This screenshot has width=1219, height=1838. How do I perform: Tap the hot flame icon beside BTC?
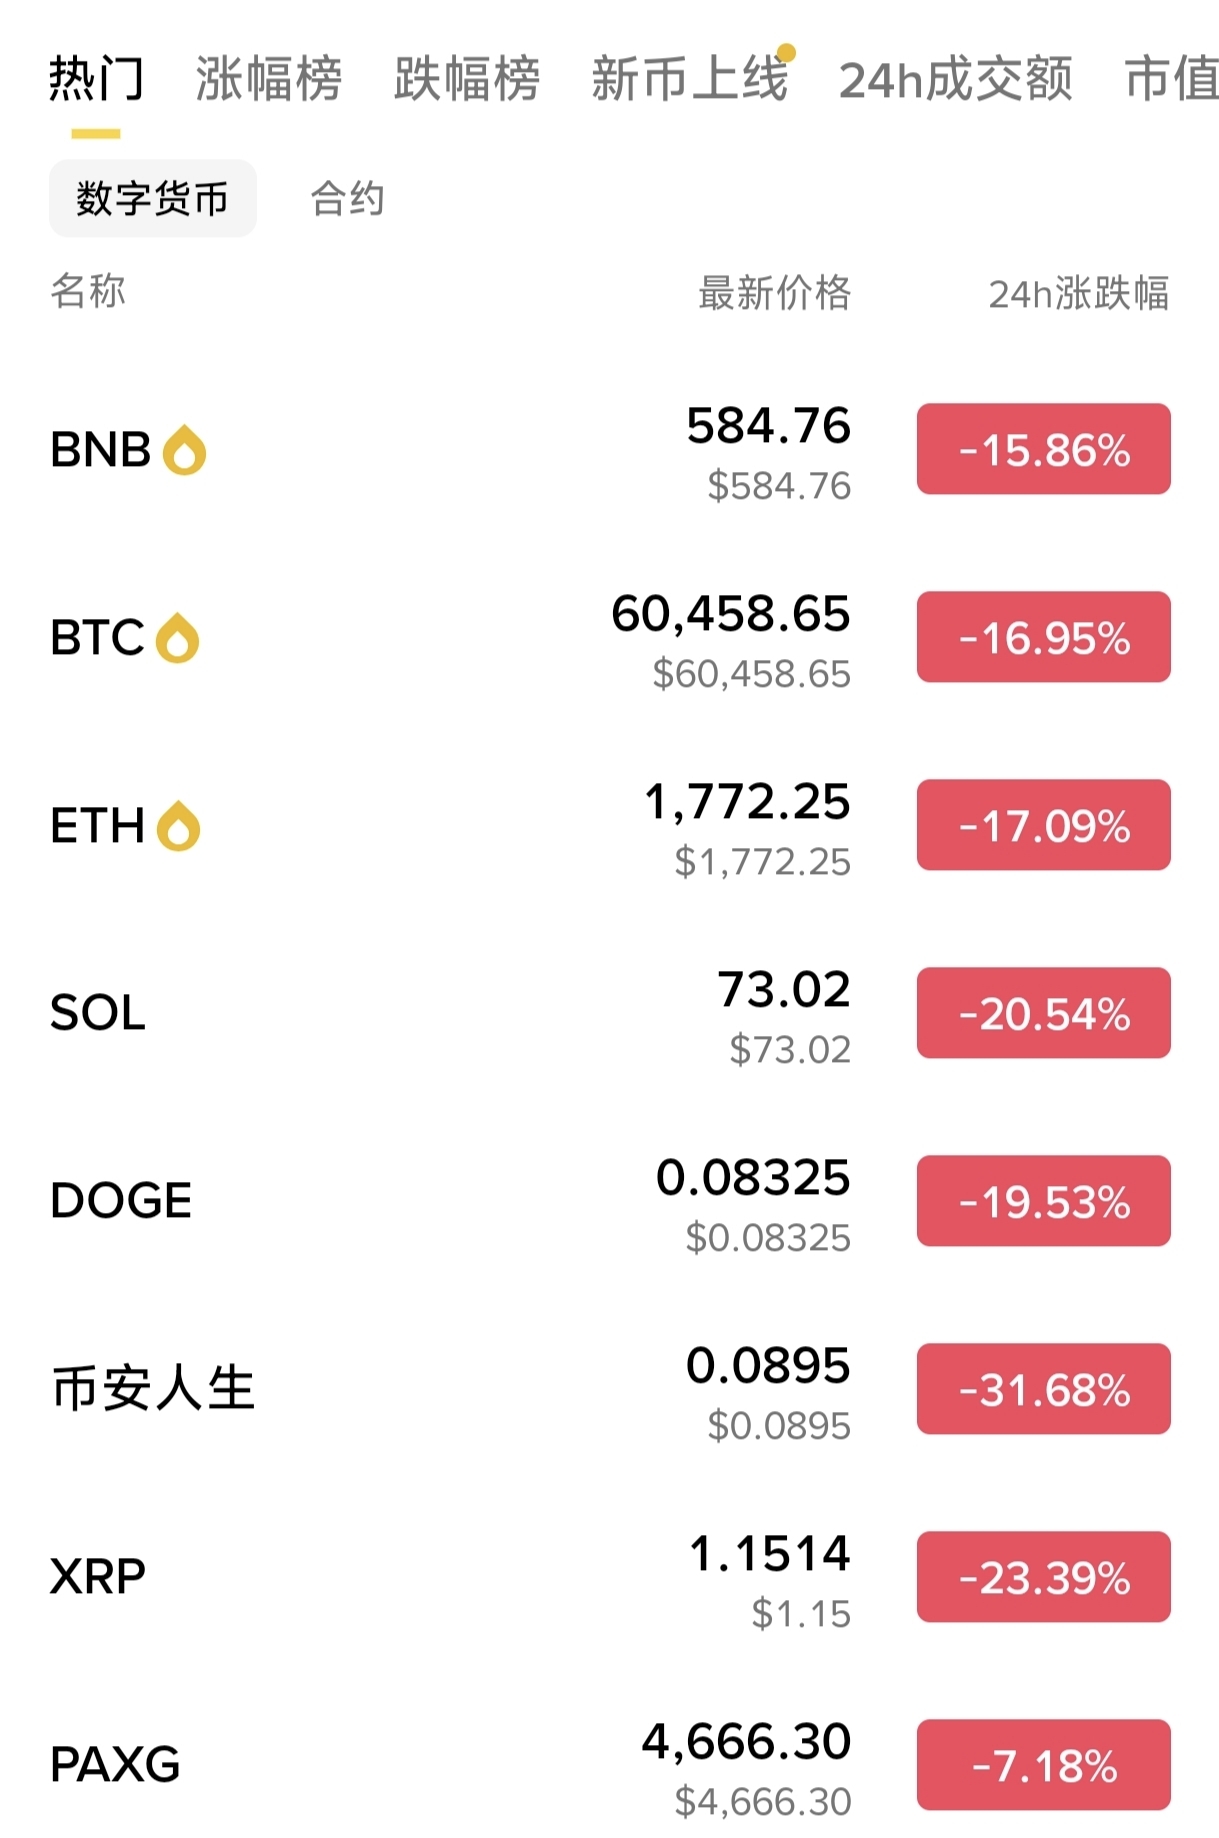pyautogui.click(x=178, y=638)
